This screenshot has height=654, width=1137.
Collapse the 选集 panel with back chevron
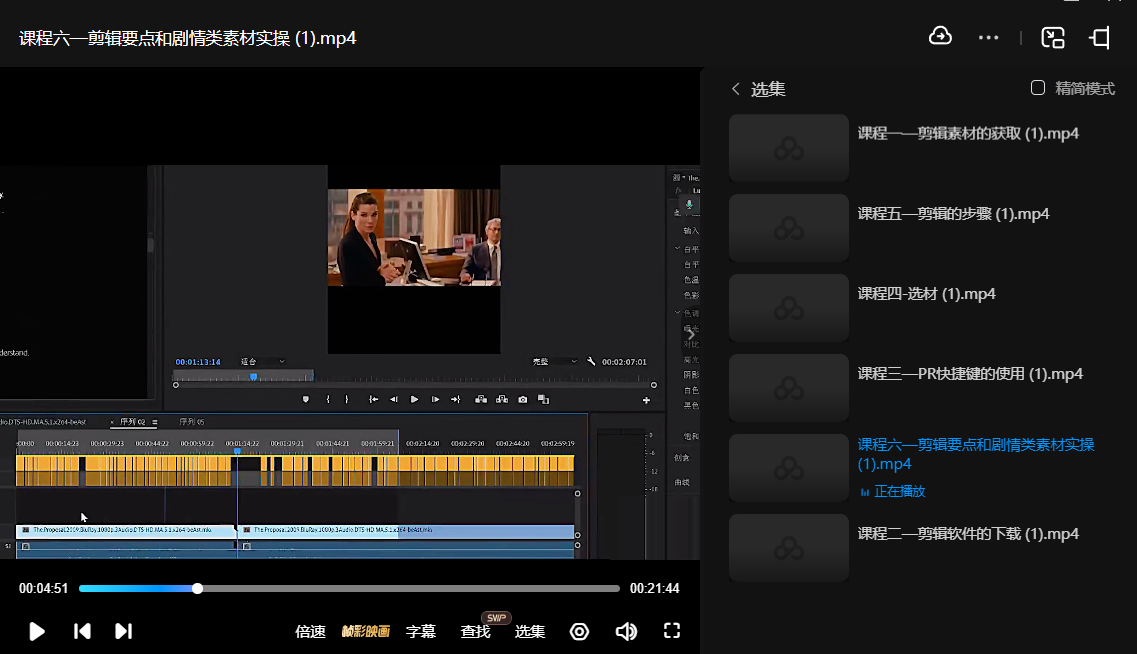(736, 89)
